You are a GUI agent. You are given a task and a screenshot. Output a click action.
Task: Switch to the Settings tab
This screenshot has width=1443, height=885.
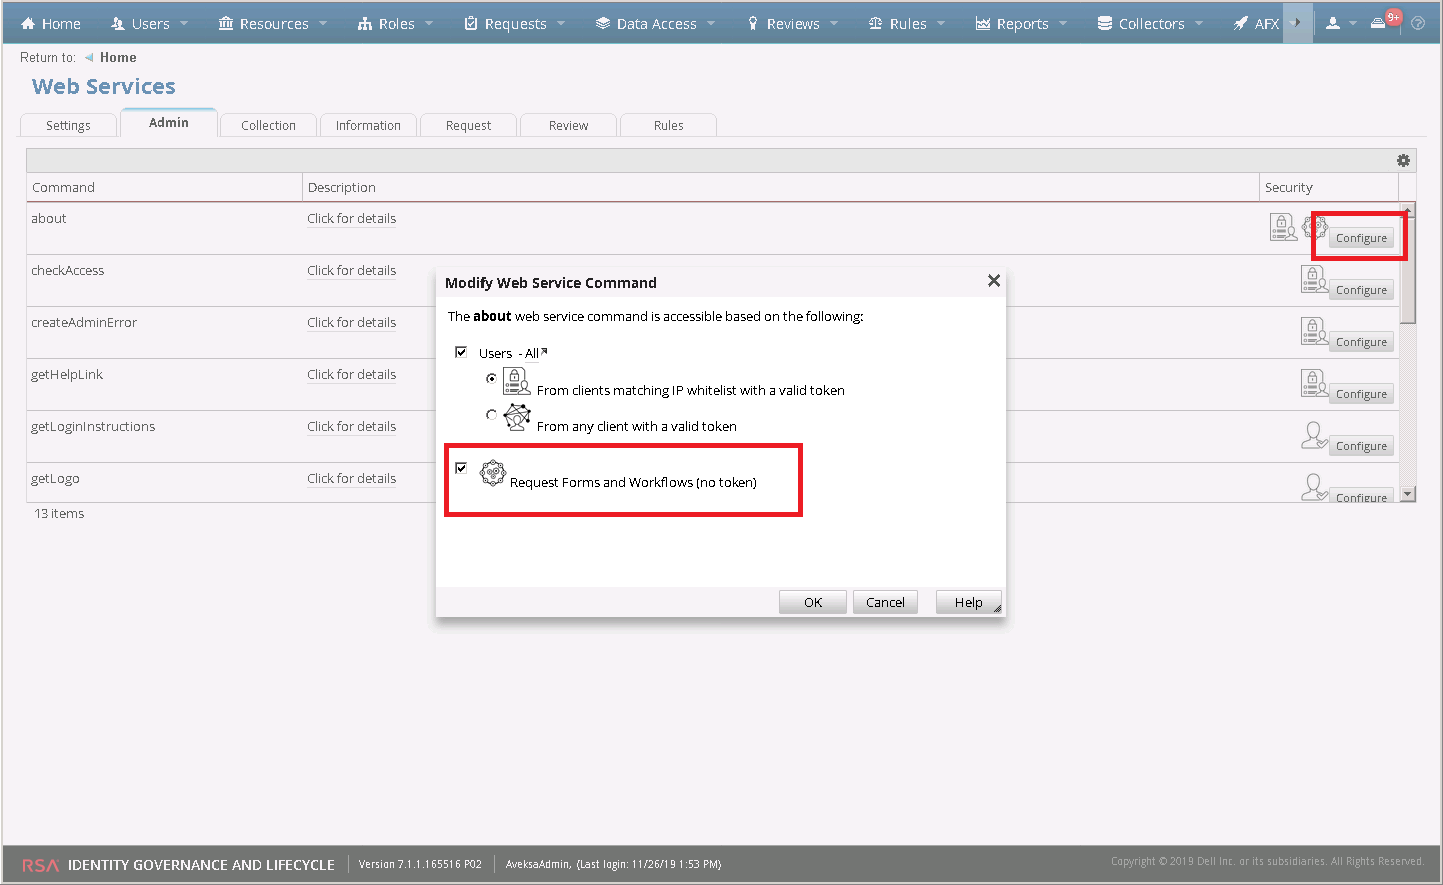tap(68, 124)
